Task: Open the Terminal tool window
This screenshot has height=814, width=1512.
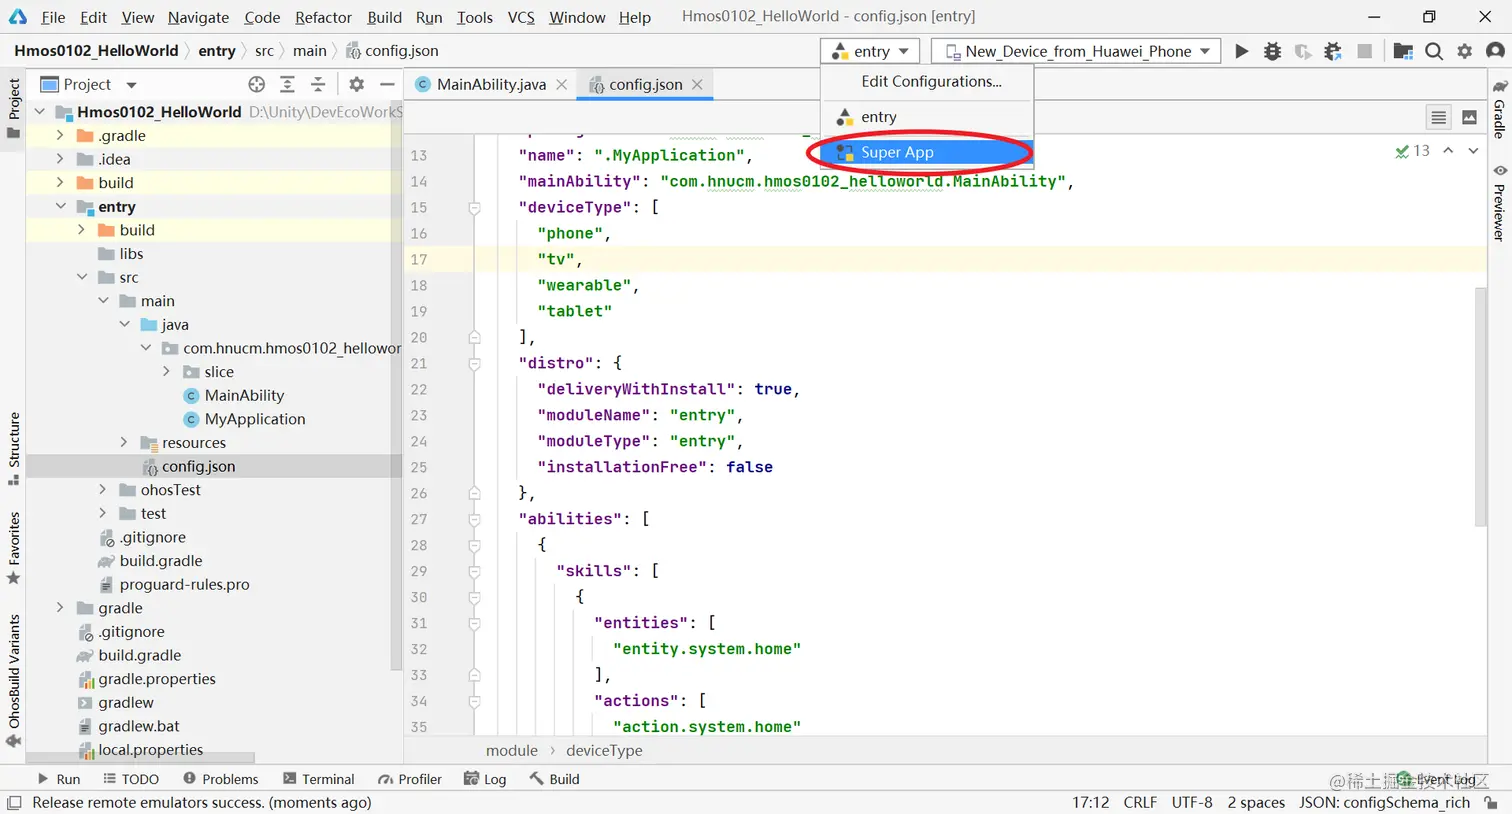Action: click(x=318, y=779)
